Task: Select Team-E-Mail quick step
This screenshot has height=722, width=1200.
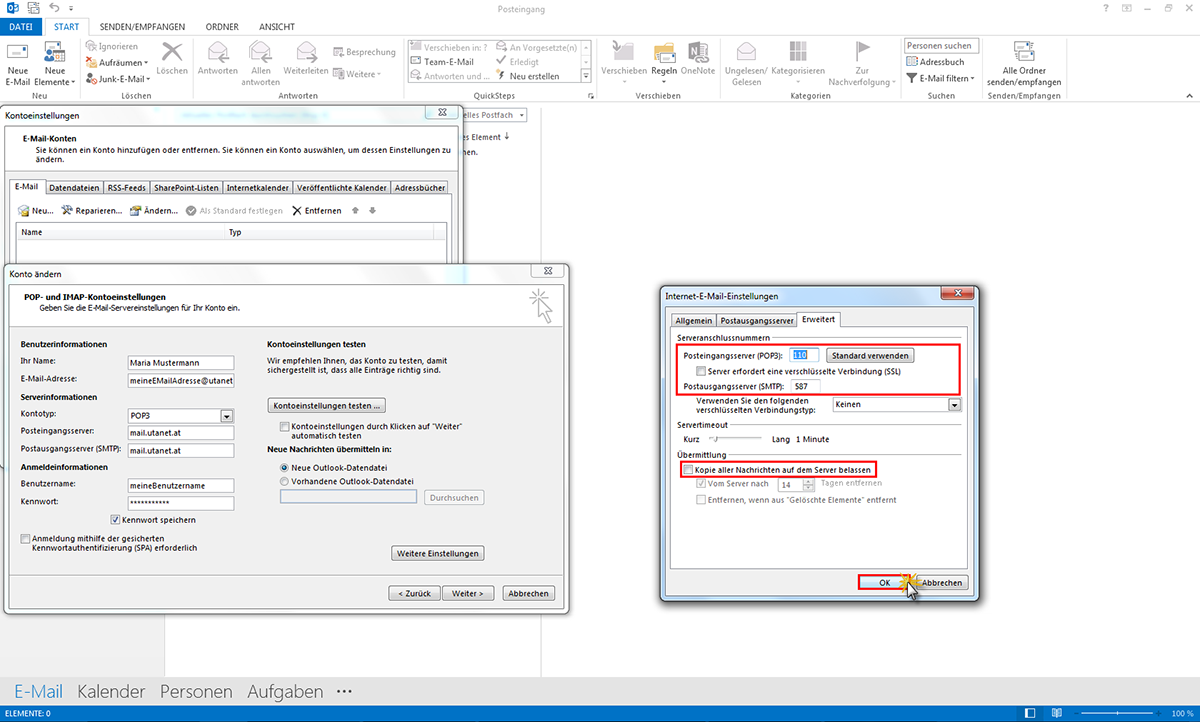Action: [x=441, y=61]
